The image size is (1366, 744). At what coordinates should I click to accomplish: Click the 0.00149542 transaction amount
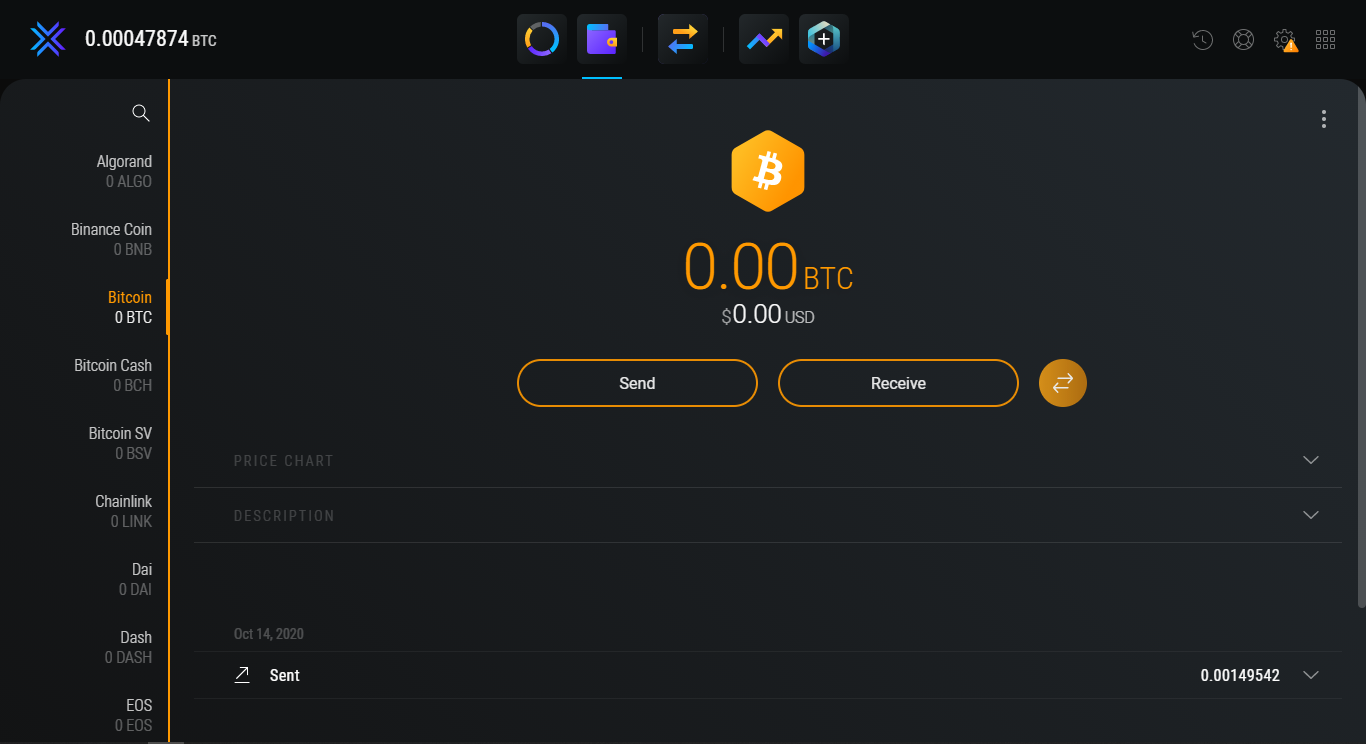(x=1240, y=675)
